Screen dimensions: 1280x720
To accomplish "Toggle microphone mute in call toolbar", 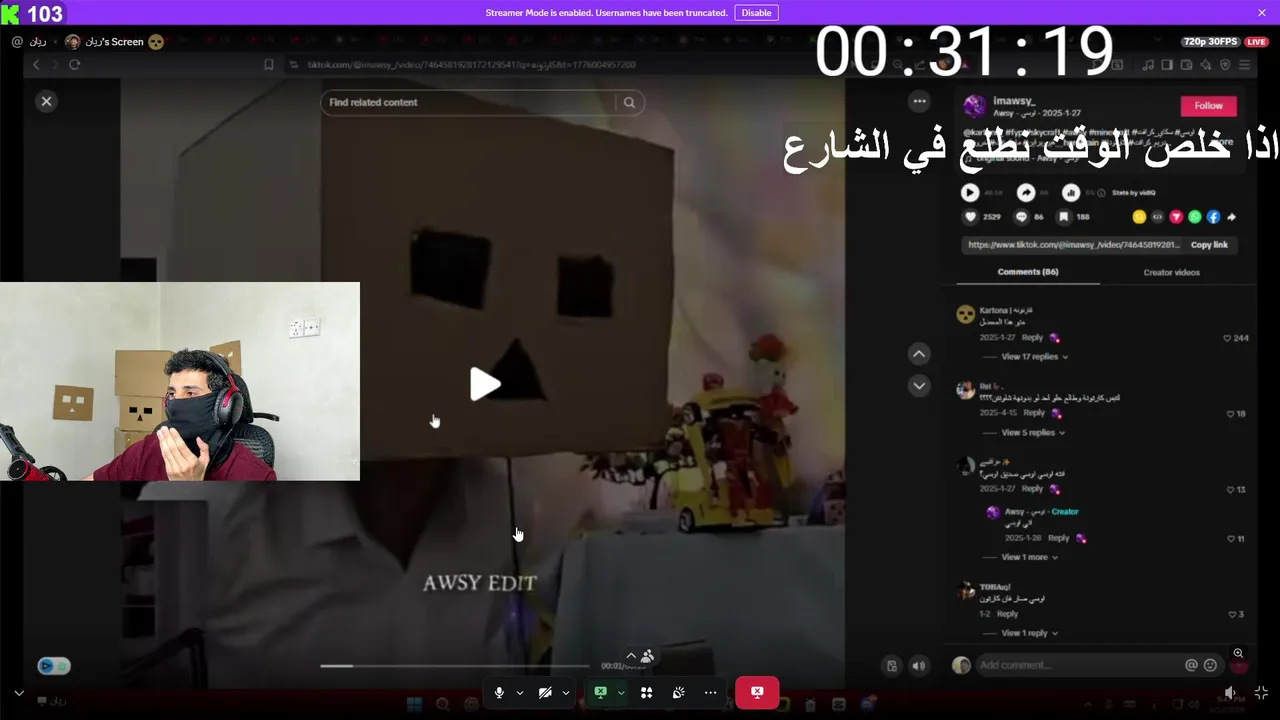I will [499, 693].
